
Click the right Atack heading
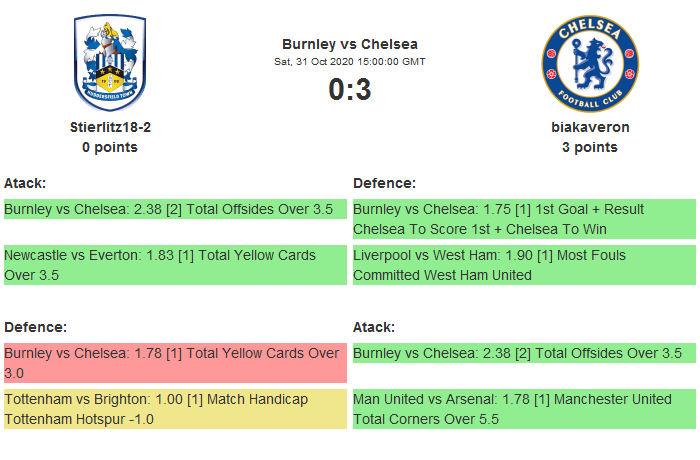(374, 327)
